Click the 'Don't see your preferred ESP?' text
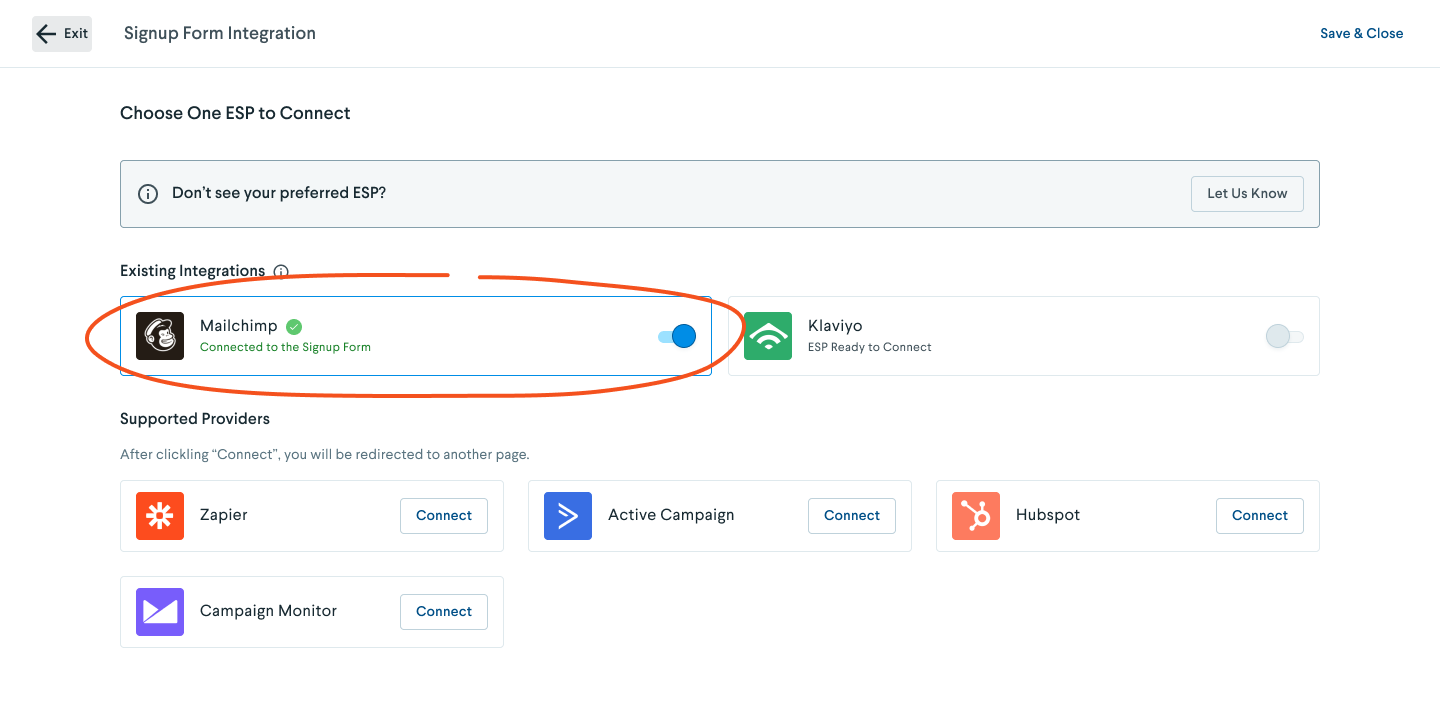Viewport: 1440px width, 719px height. [x=279, y=193]
